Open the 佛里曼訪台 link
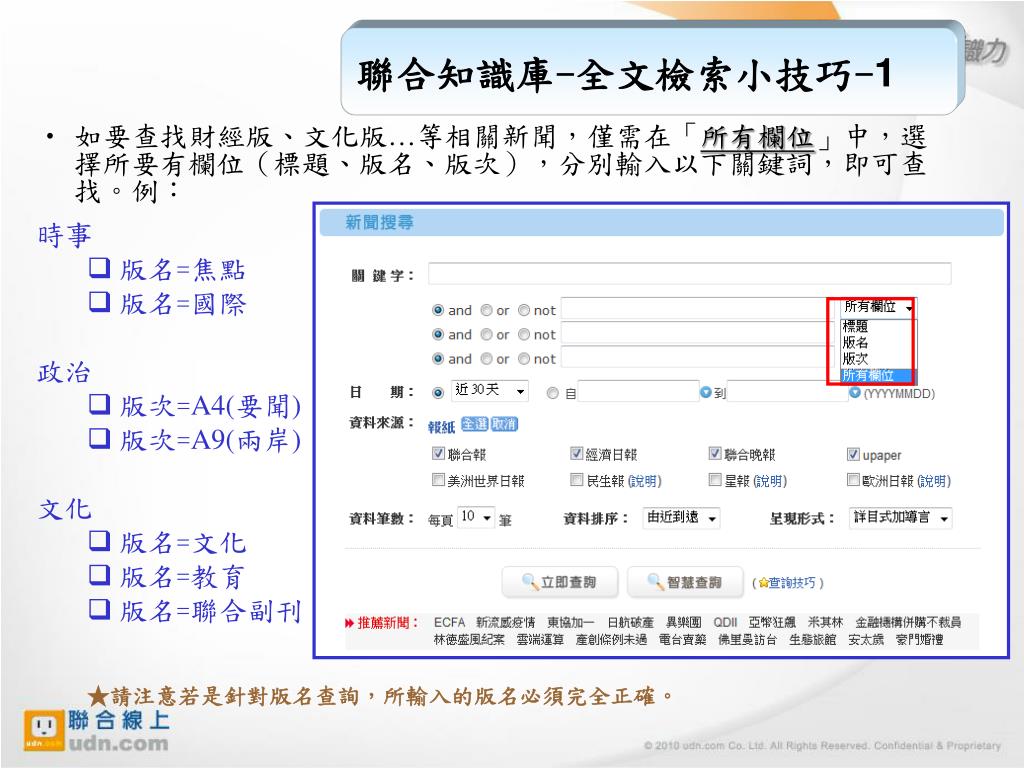This screenshot has width=1024, height=768. (748, 639)
